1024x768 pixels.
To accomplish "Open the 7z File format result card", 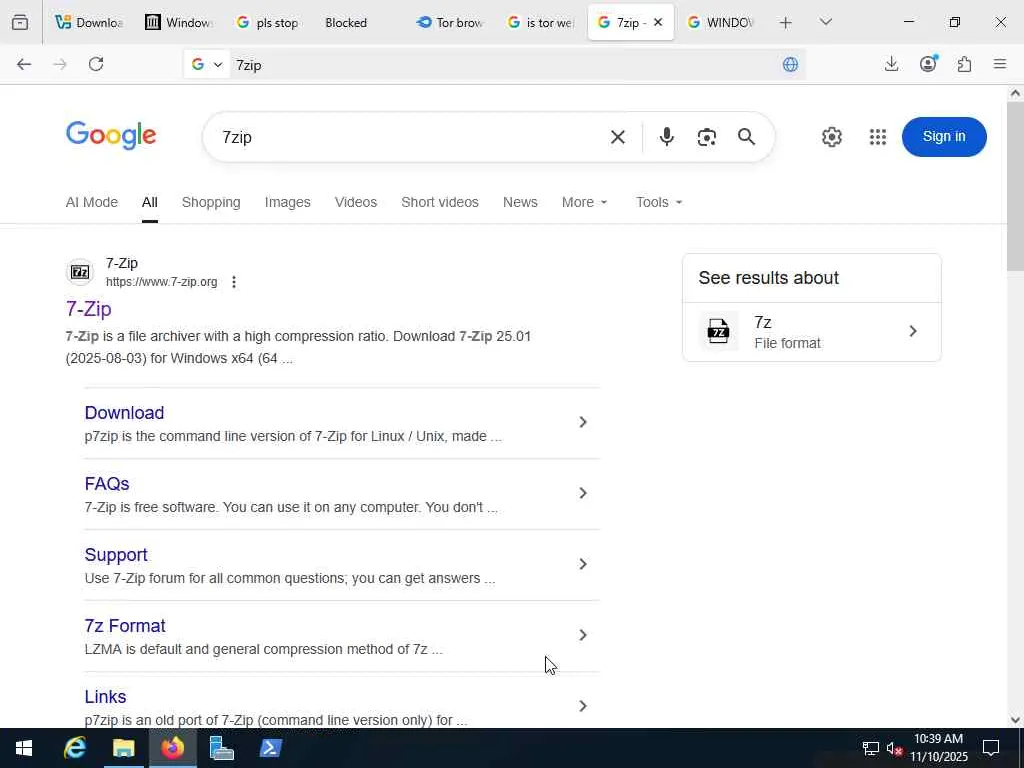I will click(x=811, y=332).
